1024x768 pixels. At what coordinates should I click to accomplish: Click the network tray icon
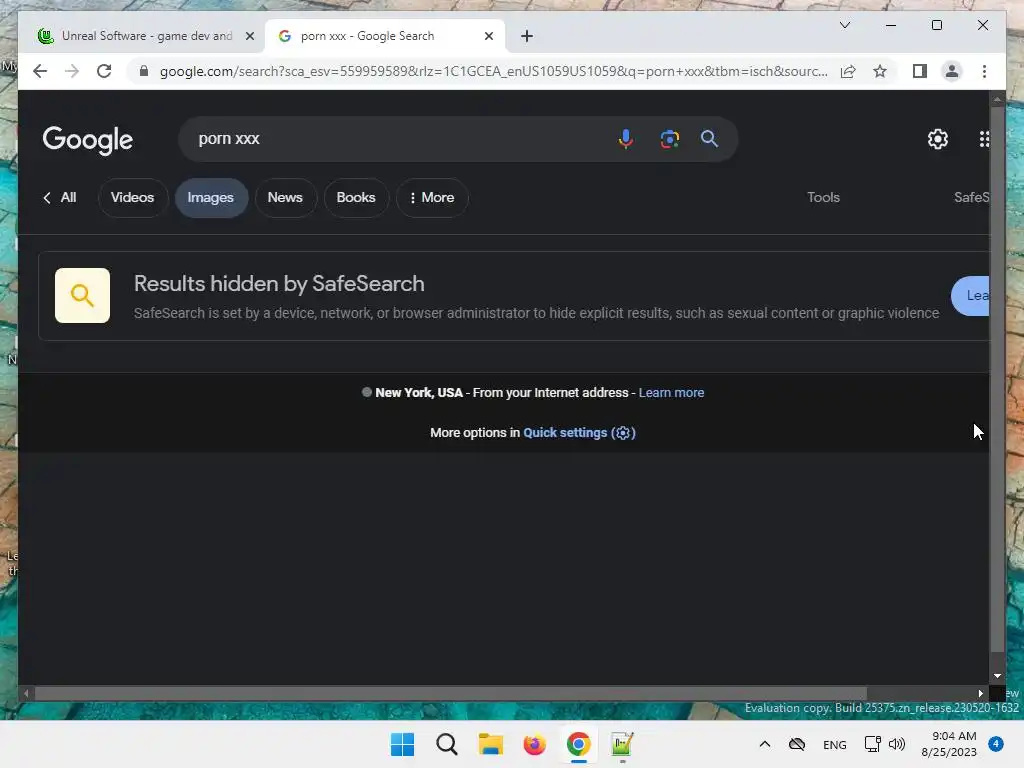pos(872,744)
